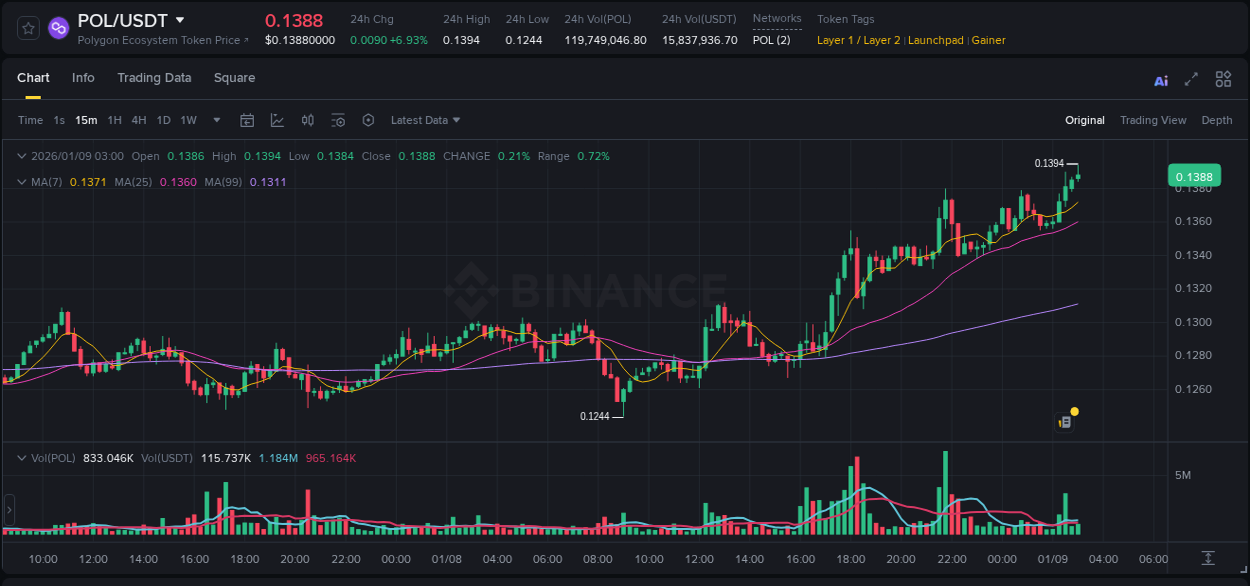Click the date range calendar icon
Viewport: 1250px width, 586px height.
click(x=247, y=120)
